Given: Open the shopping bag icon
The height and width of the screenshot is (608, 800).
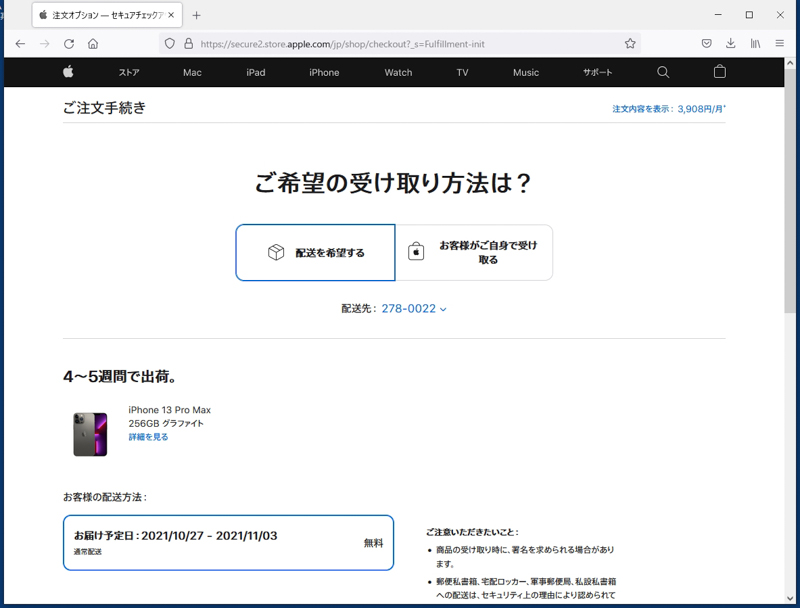Looking at the screenshot, I should 719,72.
